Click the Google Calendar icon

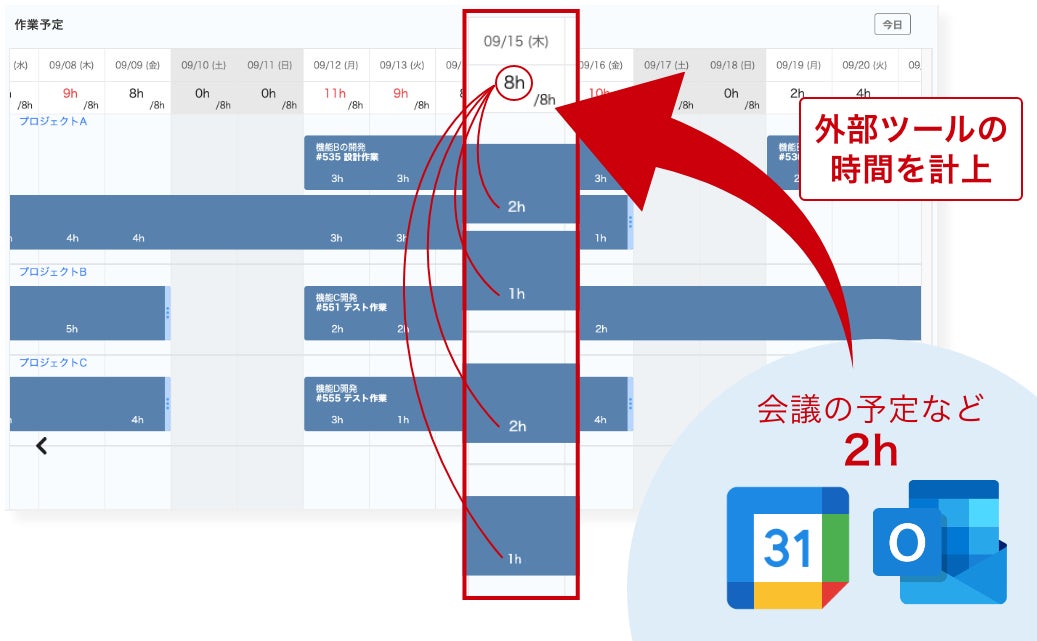[787, 548]
